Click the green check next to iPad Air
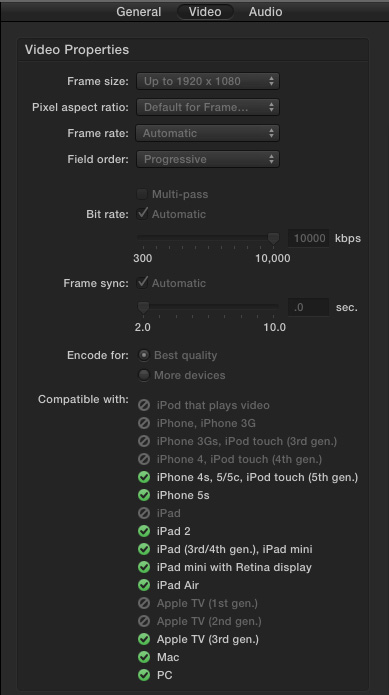Screen dimensions: 389x695 click(144, 585)
